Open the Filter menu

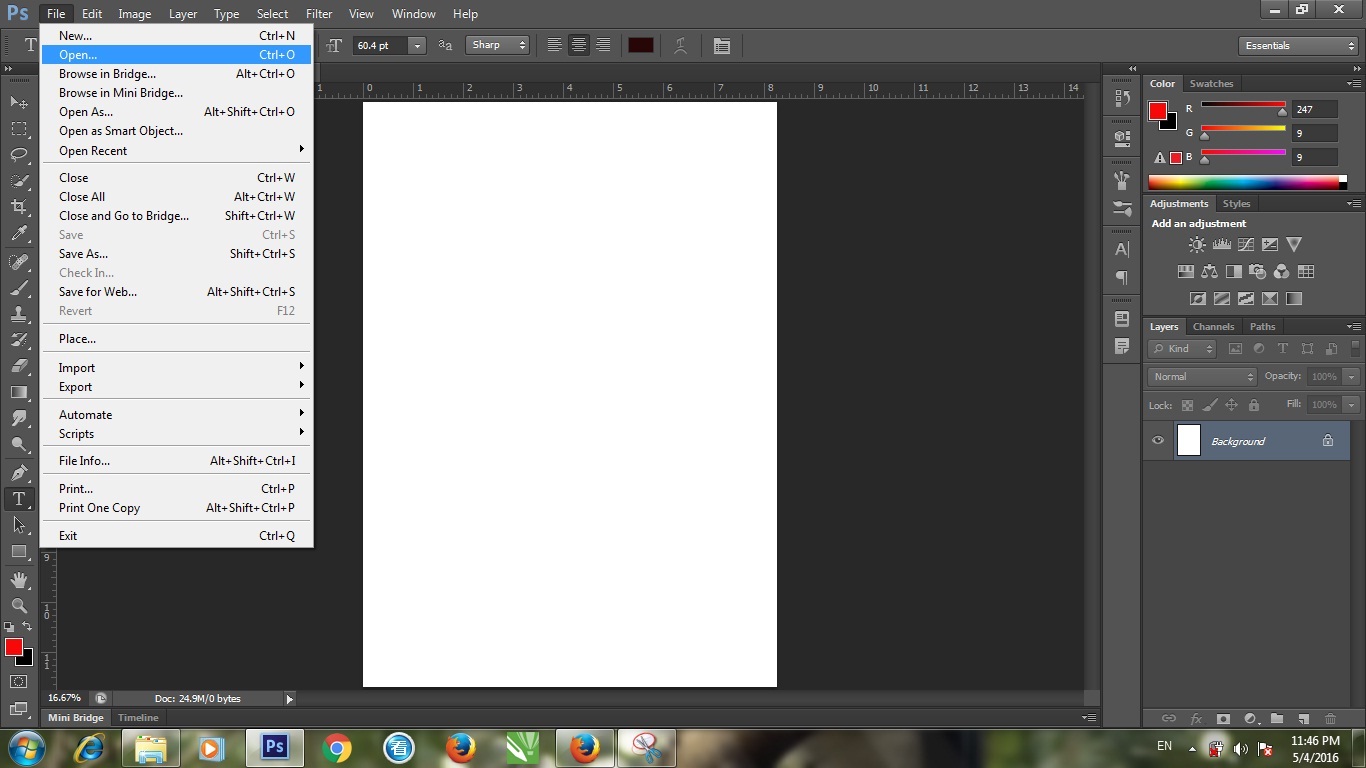click(319, 14)
